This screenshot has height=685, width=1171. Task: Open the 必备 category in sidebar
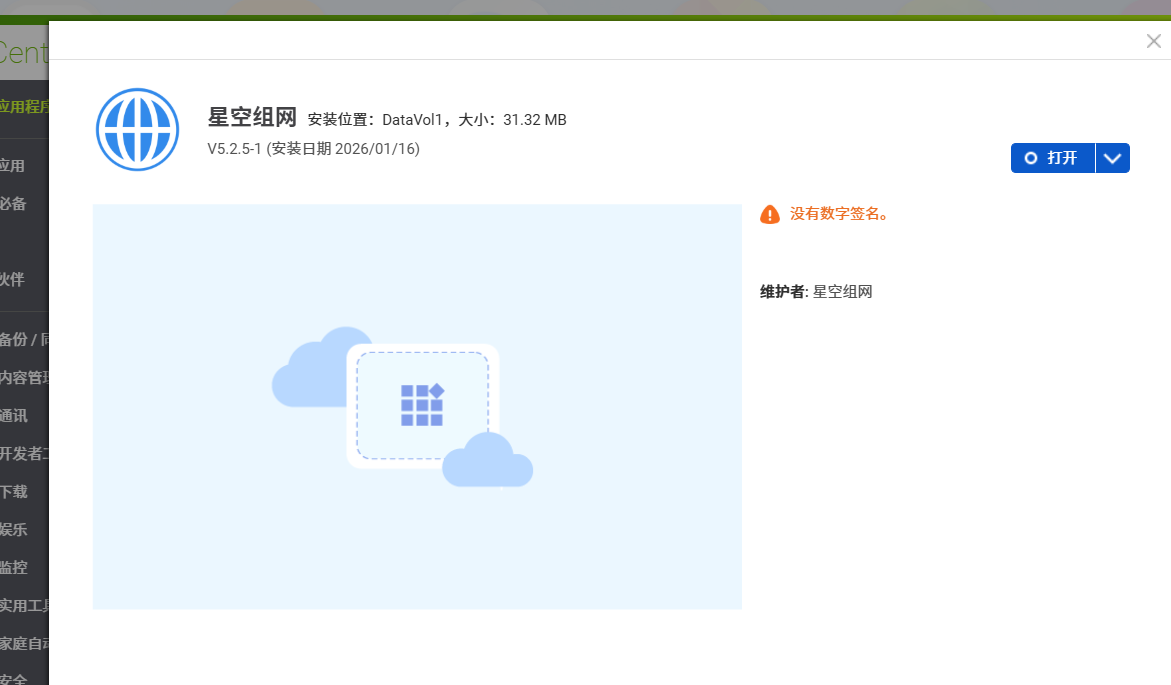13,203
